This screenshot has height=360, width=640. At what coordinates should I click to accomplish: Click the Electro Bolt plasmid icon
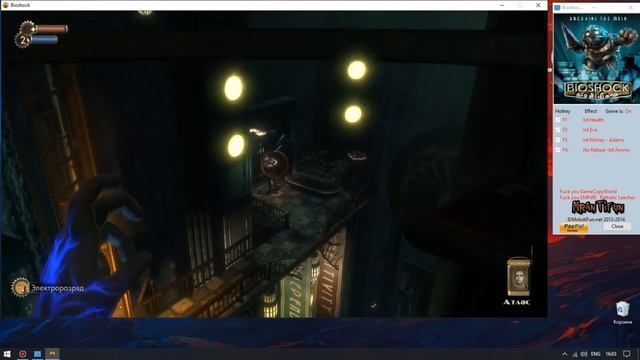click(x=20, y=287)
